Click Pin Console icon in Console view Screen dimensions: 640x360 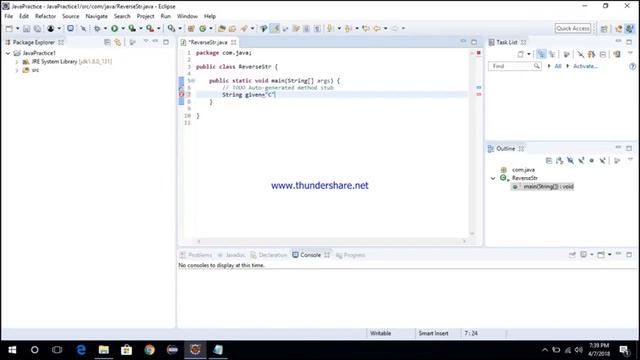(572, 255)
